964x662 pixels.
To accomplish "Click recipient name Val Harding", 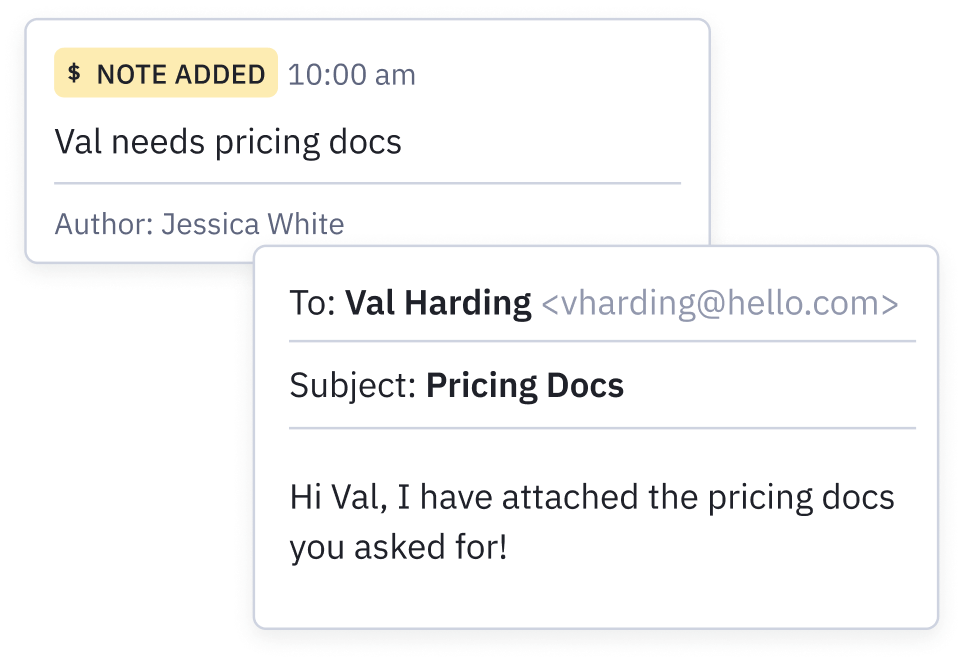I will (438, 303).
